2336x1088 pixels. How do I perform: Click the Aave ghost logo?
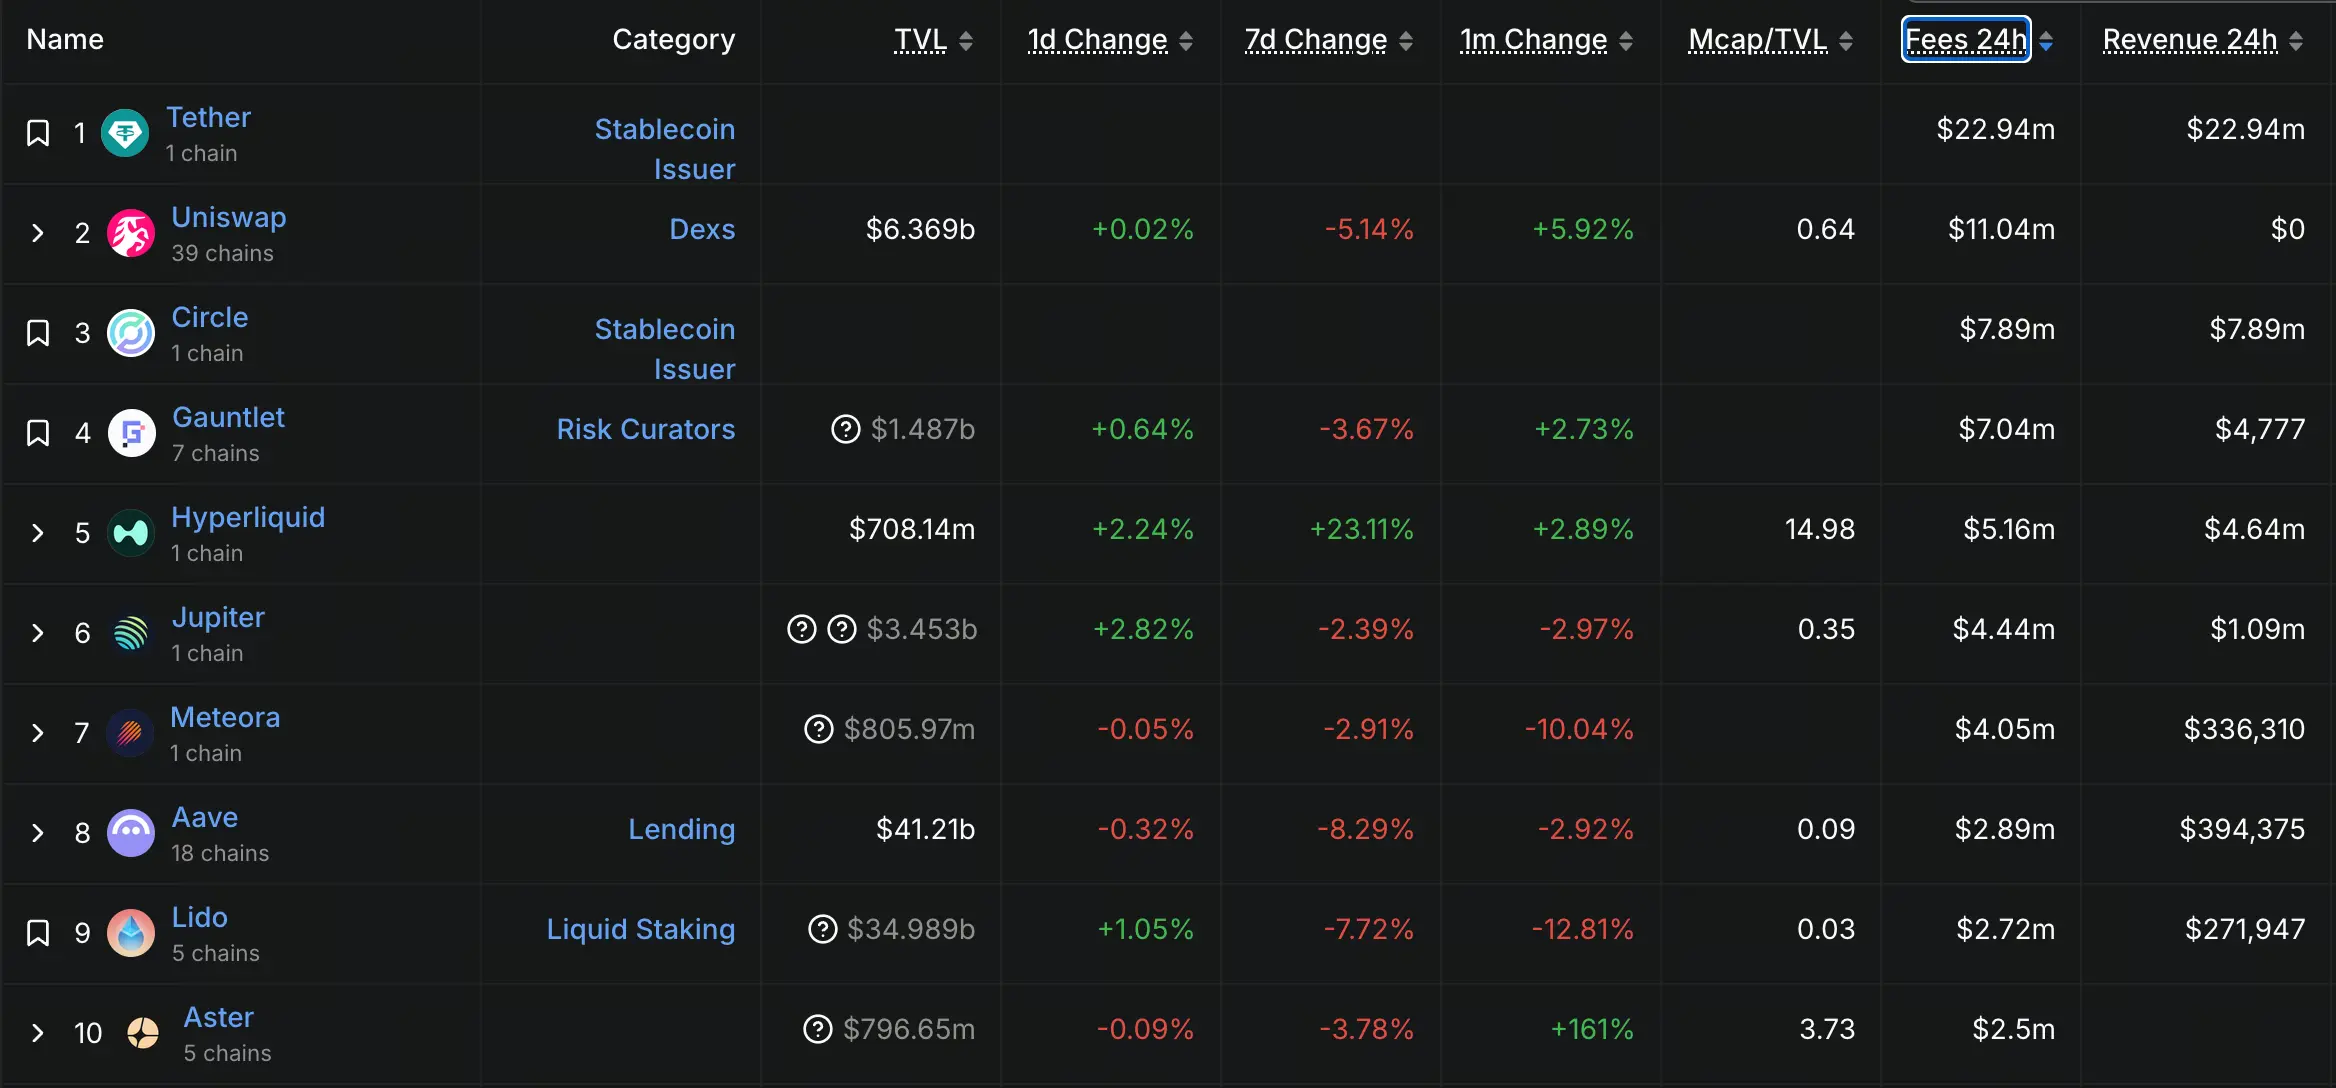131,833
